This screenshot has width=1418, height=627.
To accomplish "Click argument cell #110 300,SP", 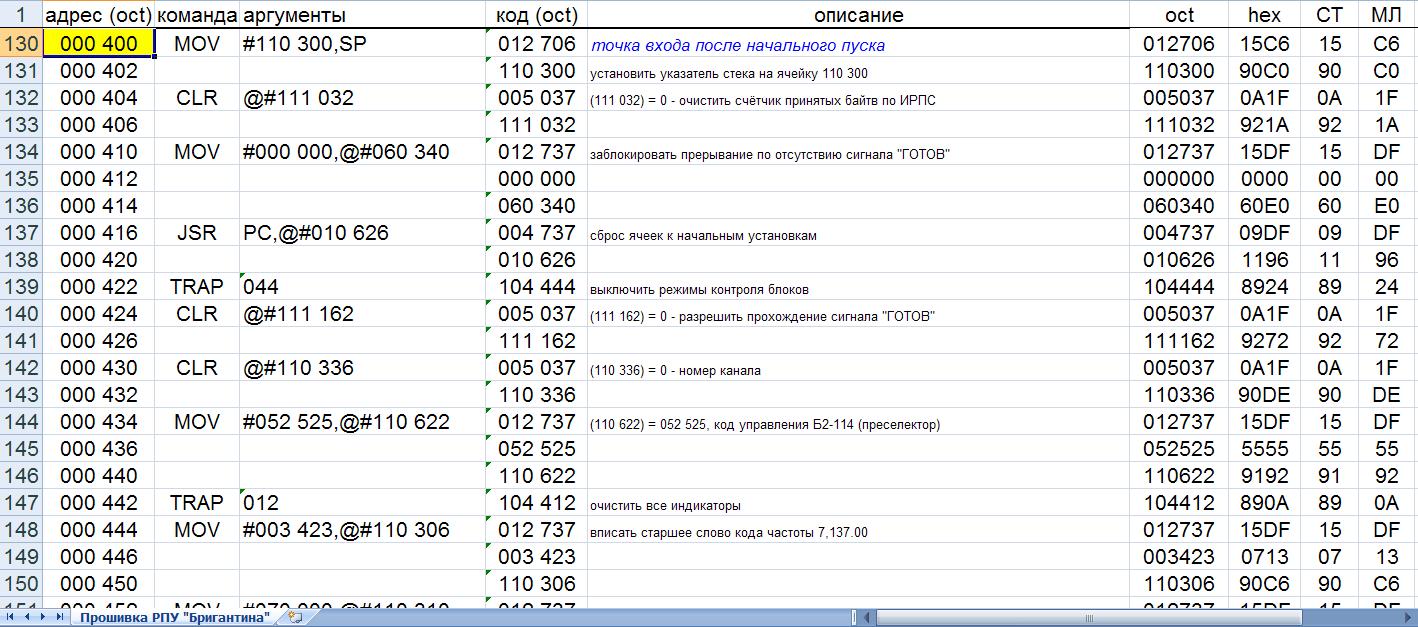I will click(362, 44).
